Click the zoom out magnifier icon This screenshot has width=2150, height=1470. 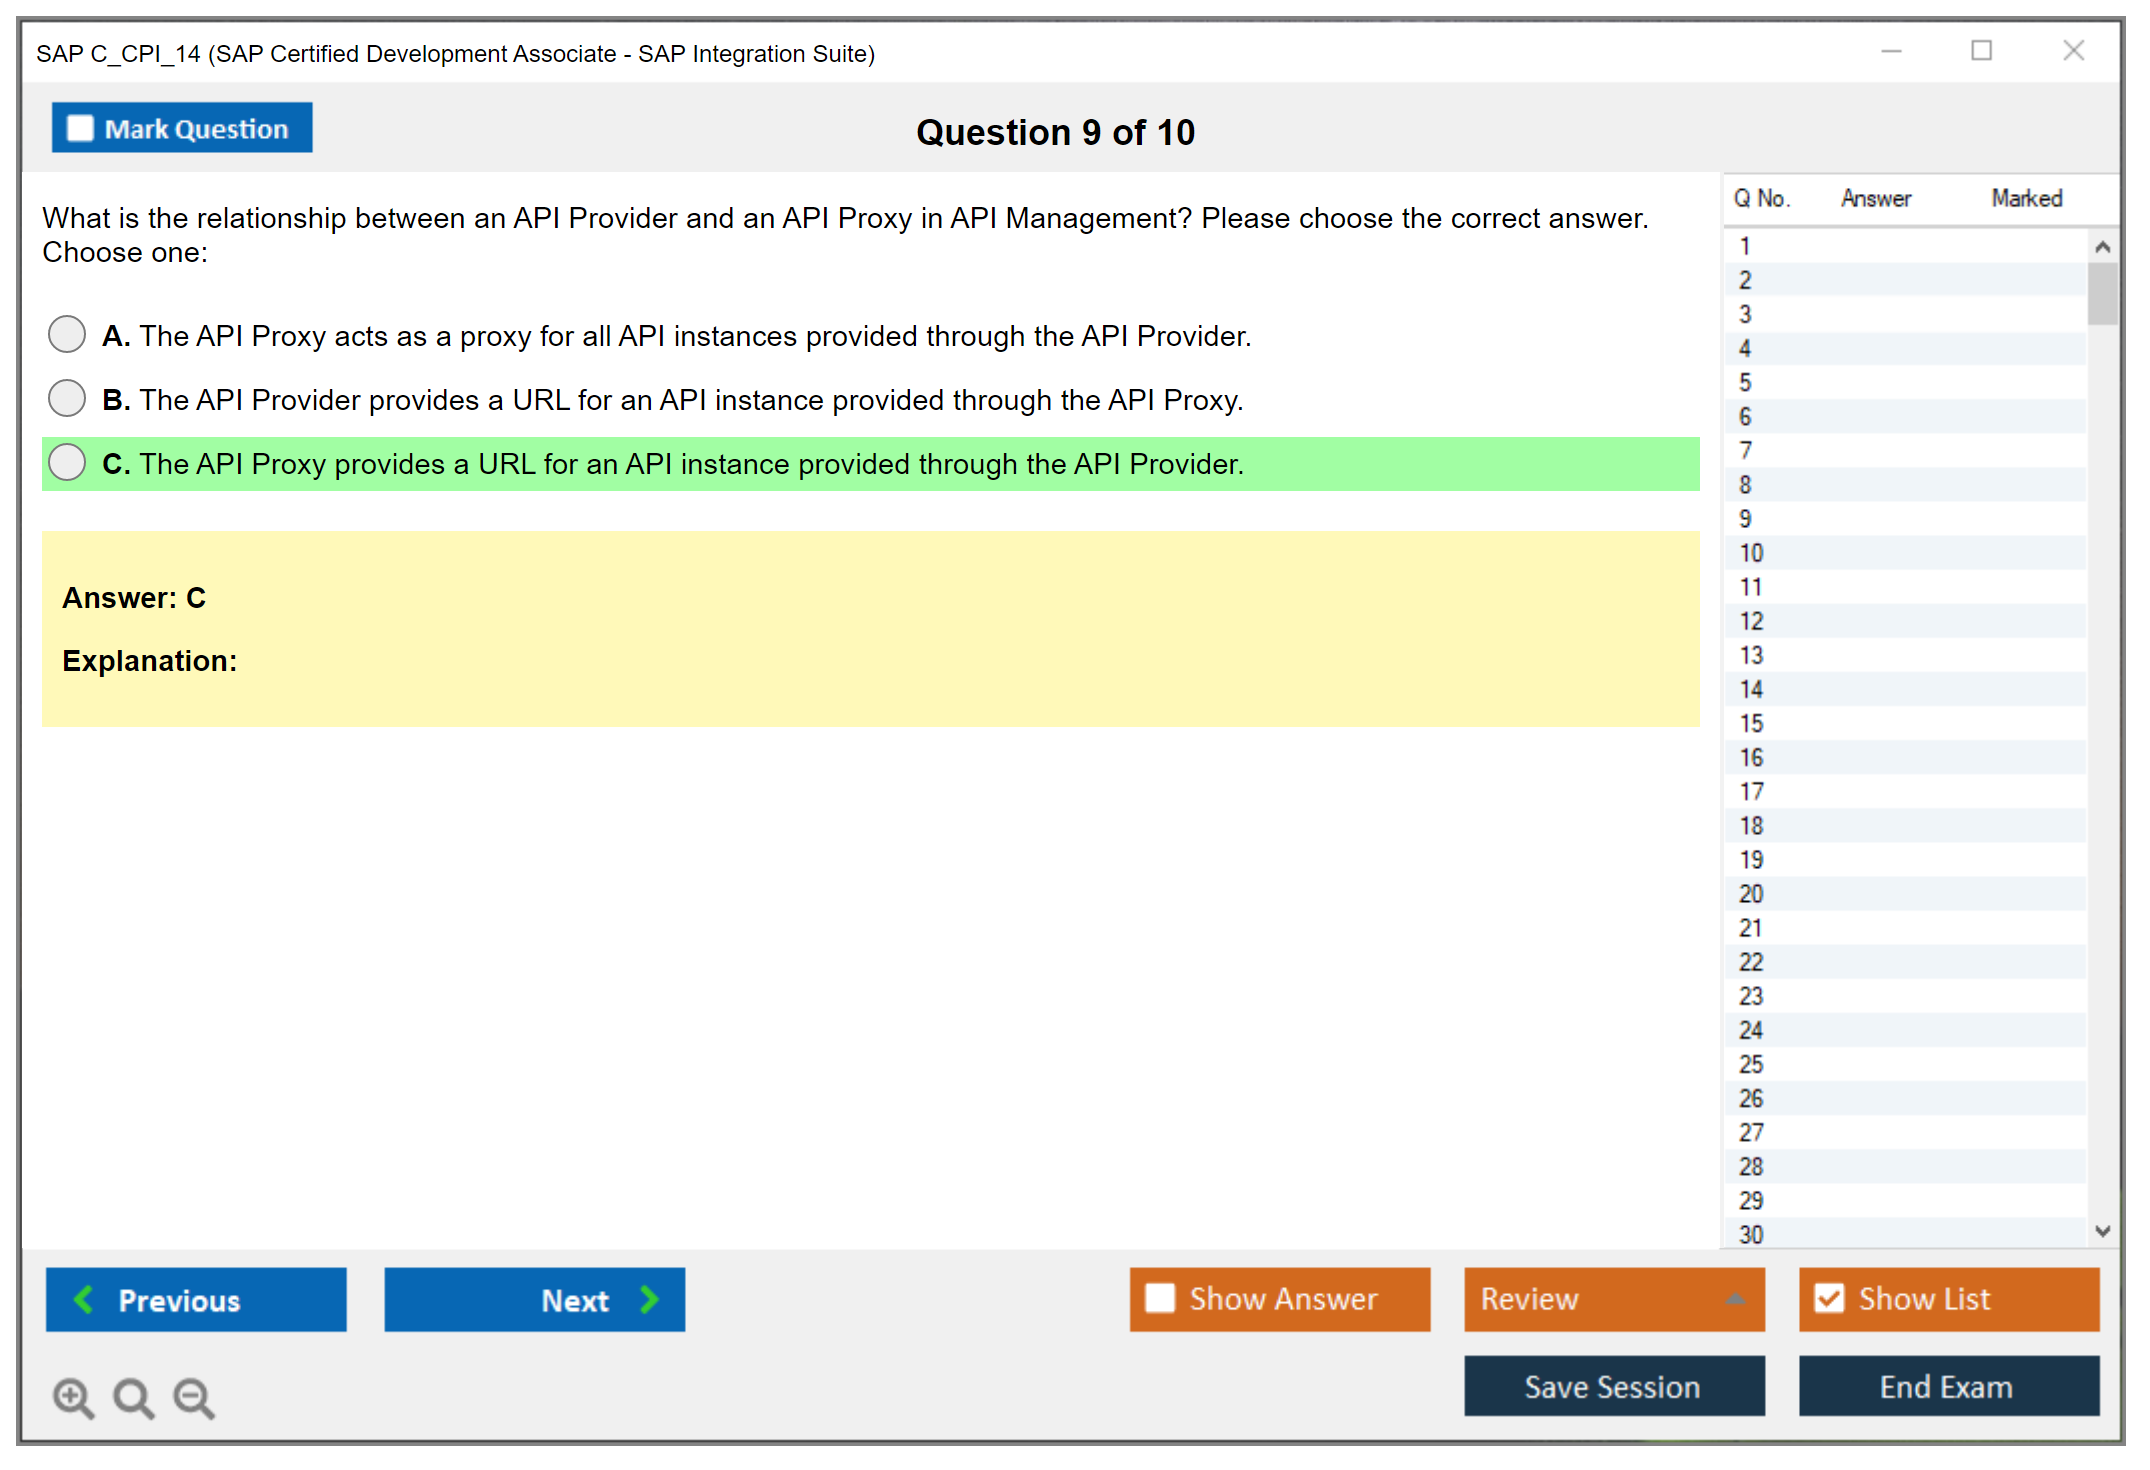pos(194,1397)
